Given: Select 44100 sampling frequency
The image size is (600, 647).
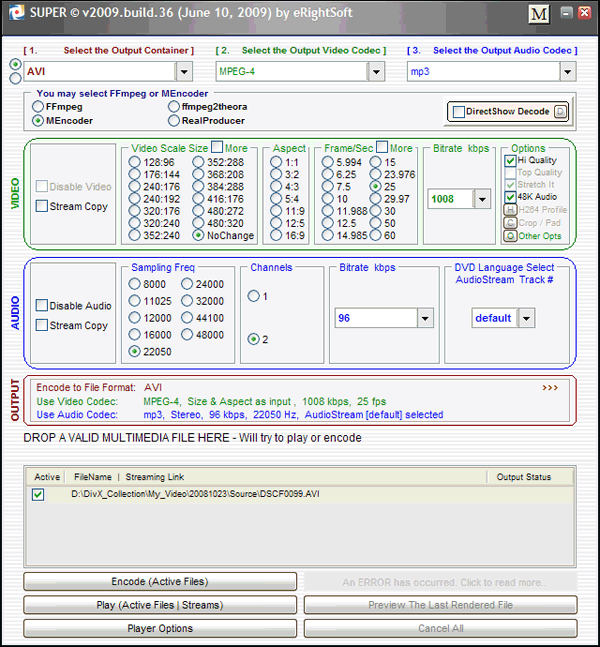Looking at the screenshot, I should click(187, 318).
